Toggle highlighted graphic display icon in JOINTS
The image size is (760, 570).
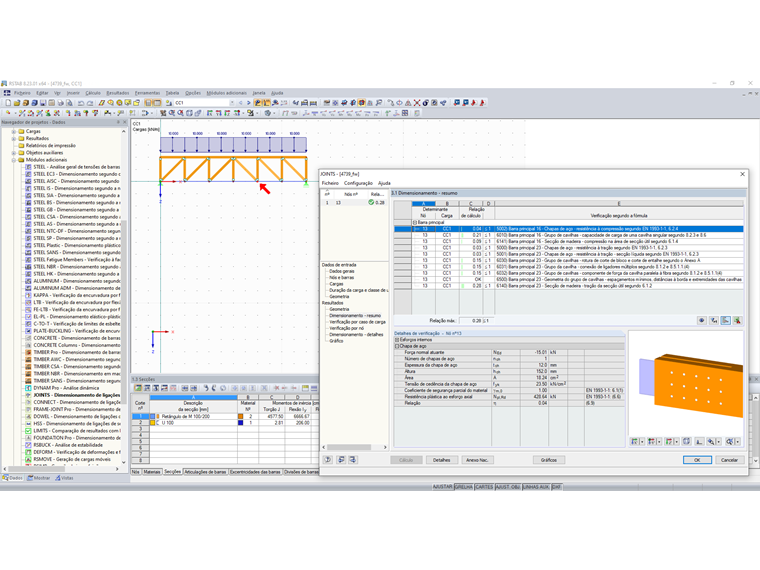pos(725,320)
